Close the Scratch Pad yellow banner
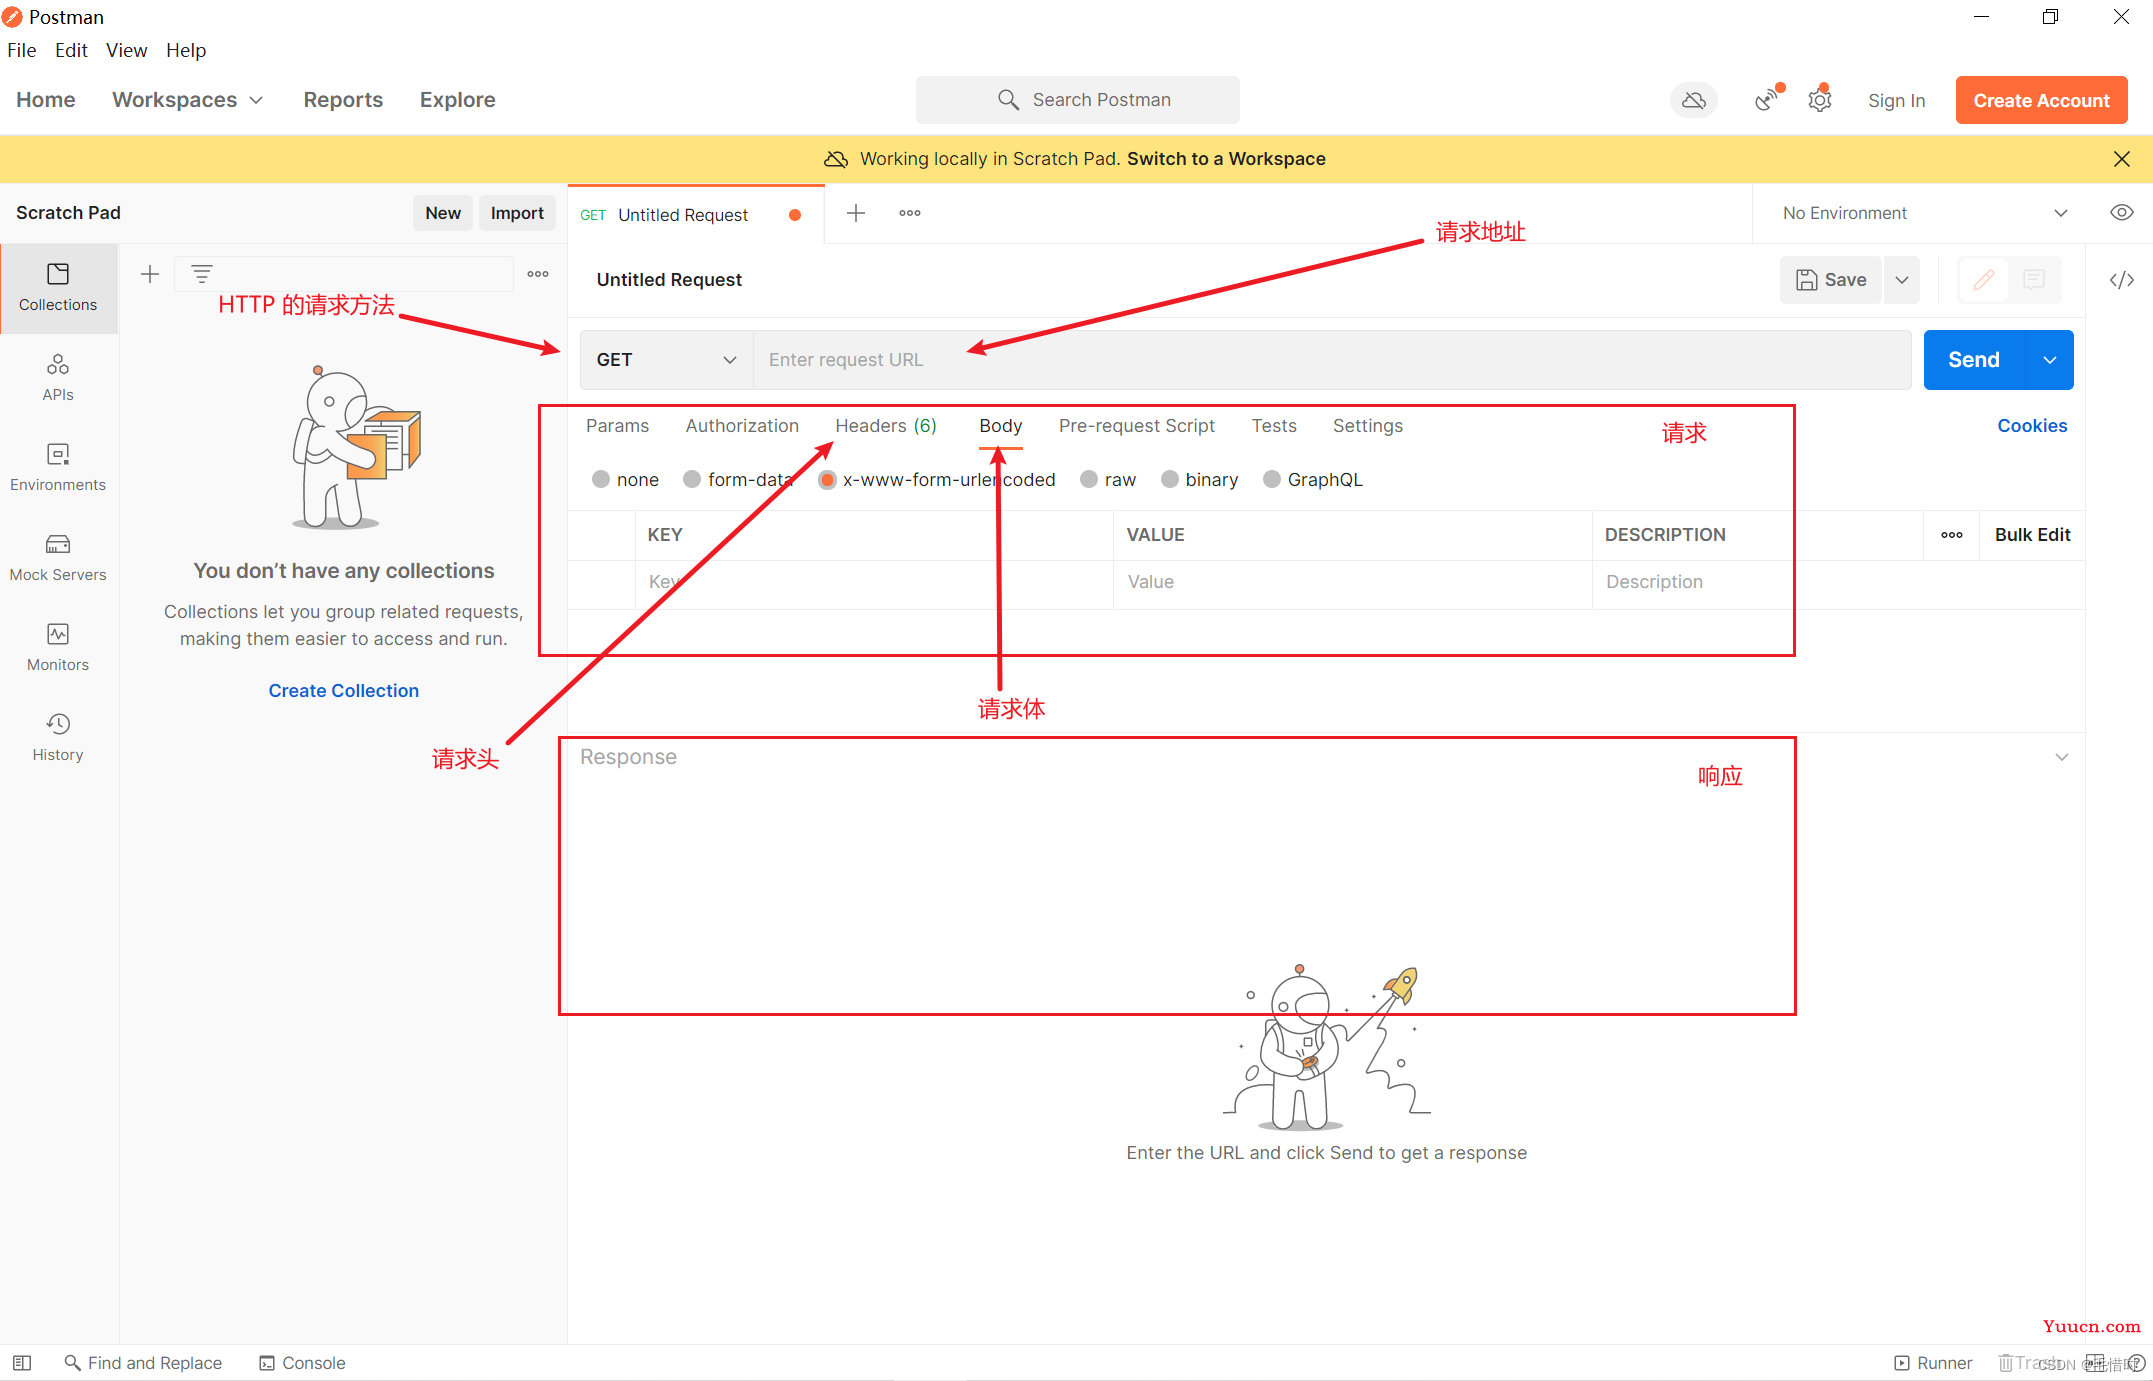The image size is (2153, 1381). [x=2122, y=159]
